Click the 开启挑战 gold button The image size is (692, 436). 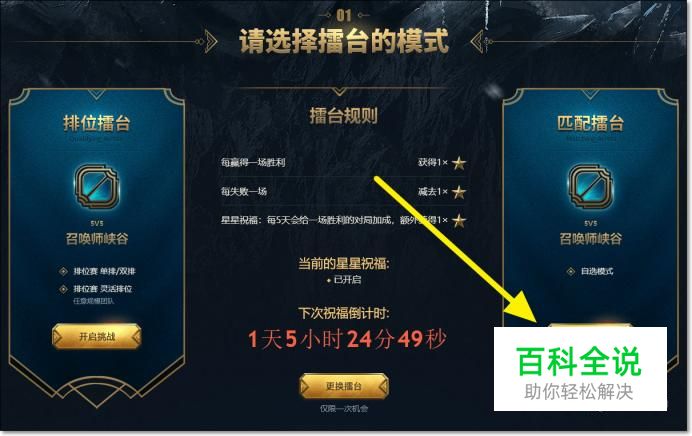pyautogui.click(x=97, y=337)
